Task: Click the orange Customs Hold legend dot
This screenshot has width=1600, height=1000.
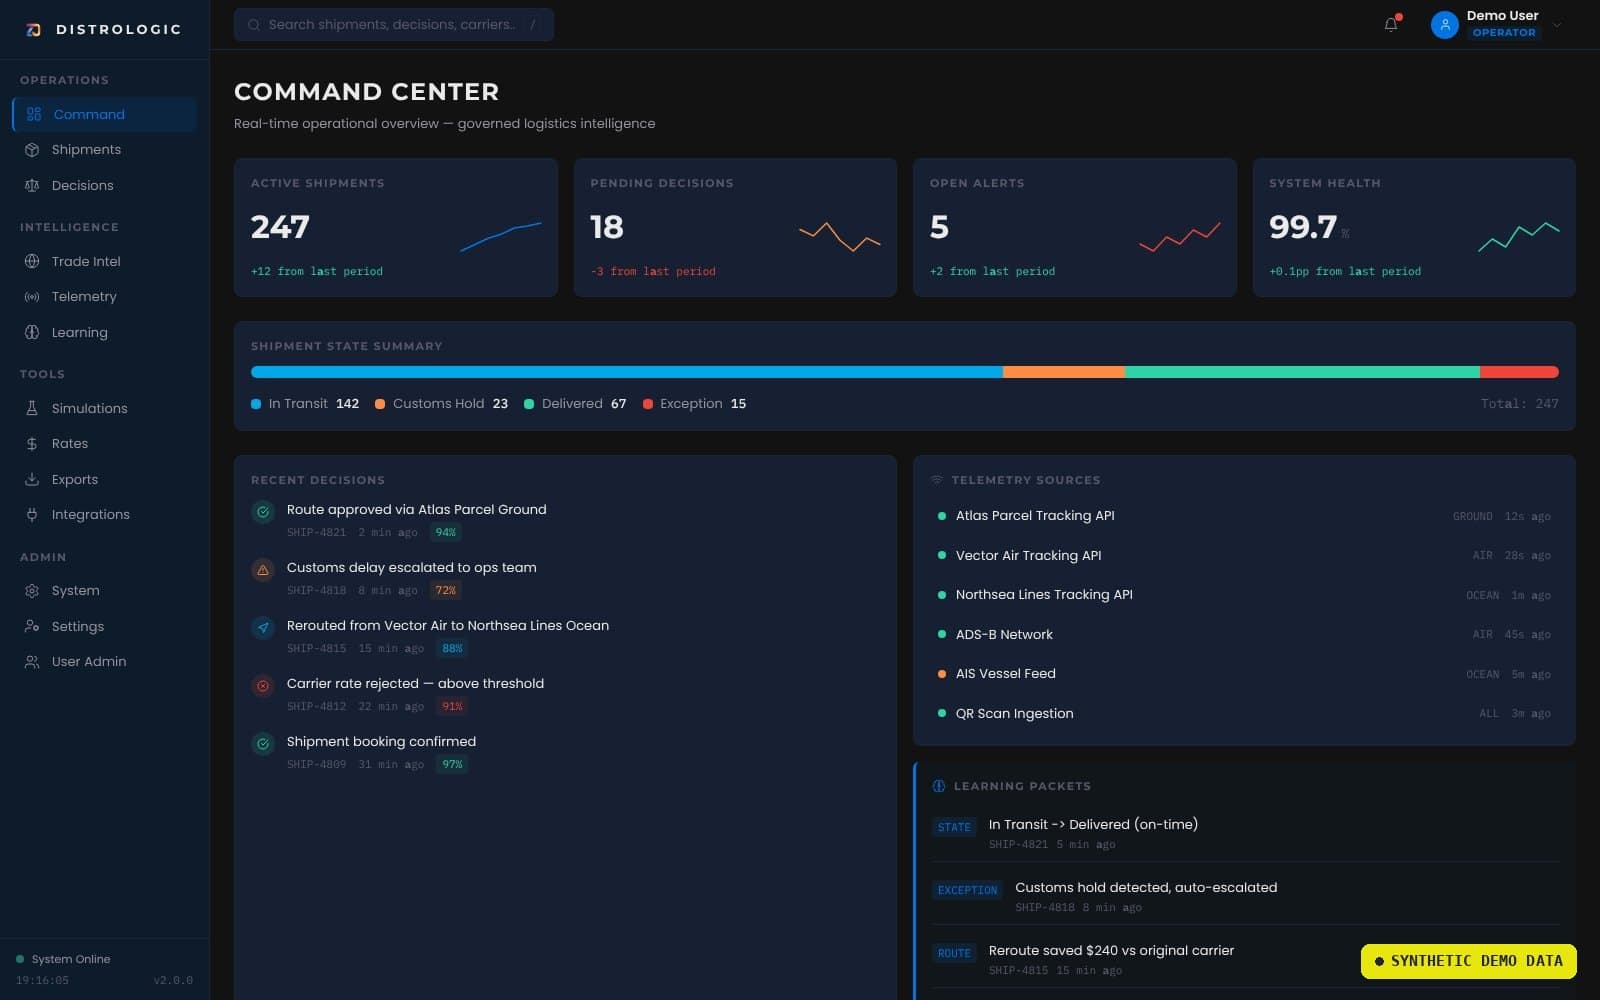Action: (380, 404)
